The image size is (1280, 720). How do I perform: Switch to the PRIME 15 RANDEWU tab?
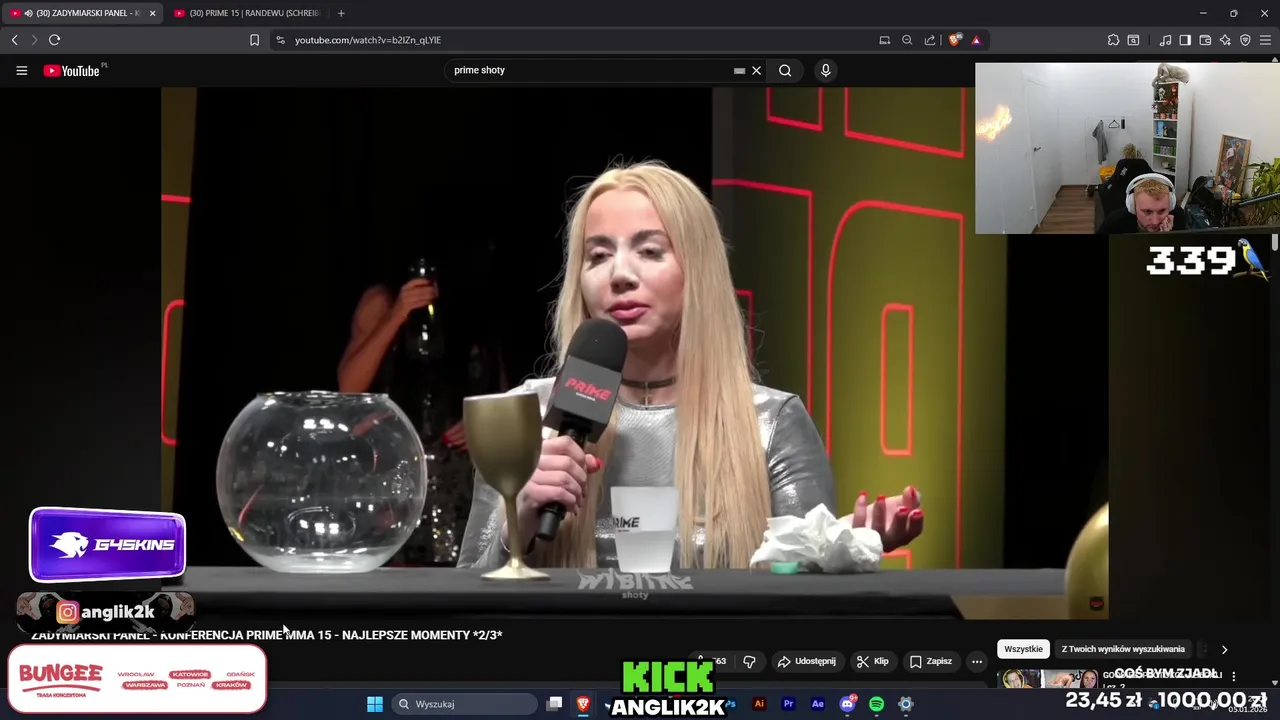click(247, 13)
